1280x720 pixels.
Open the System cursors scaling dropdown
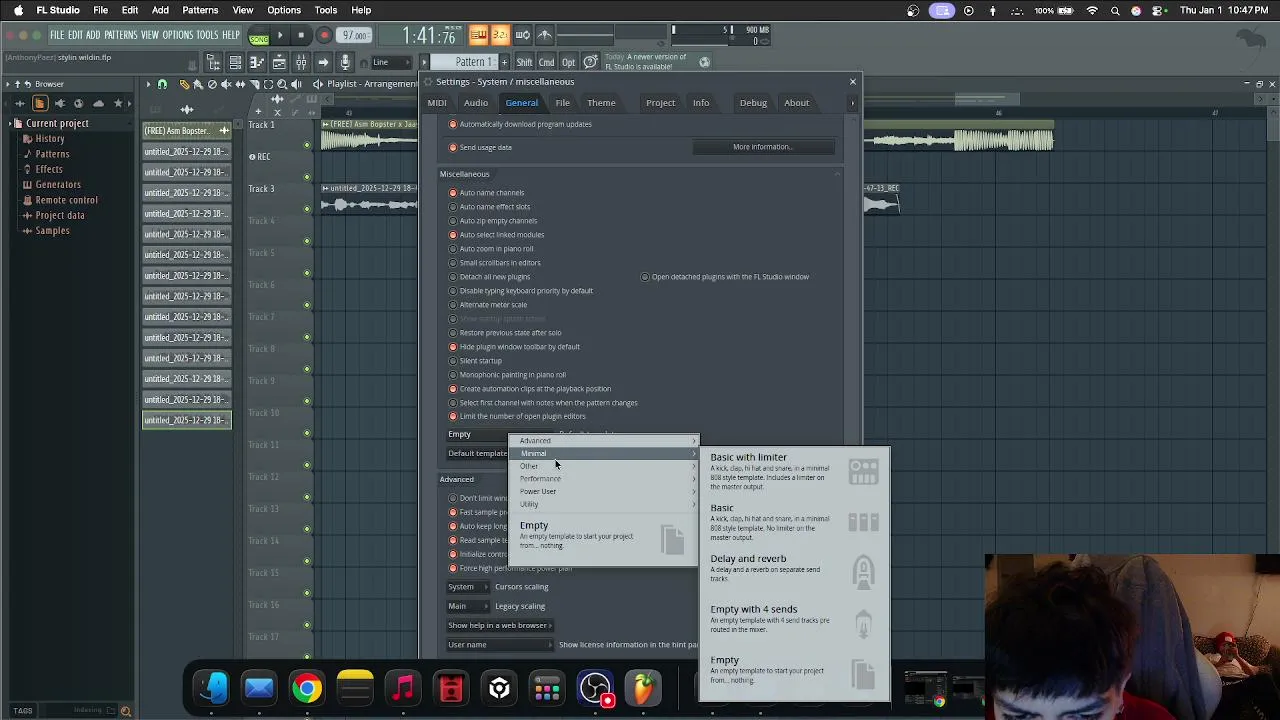tap(468, 587)
